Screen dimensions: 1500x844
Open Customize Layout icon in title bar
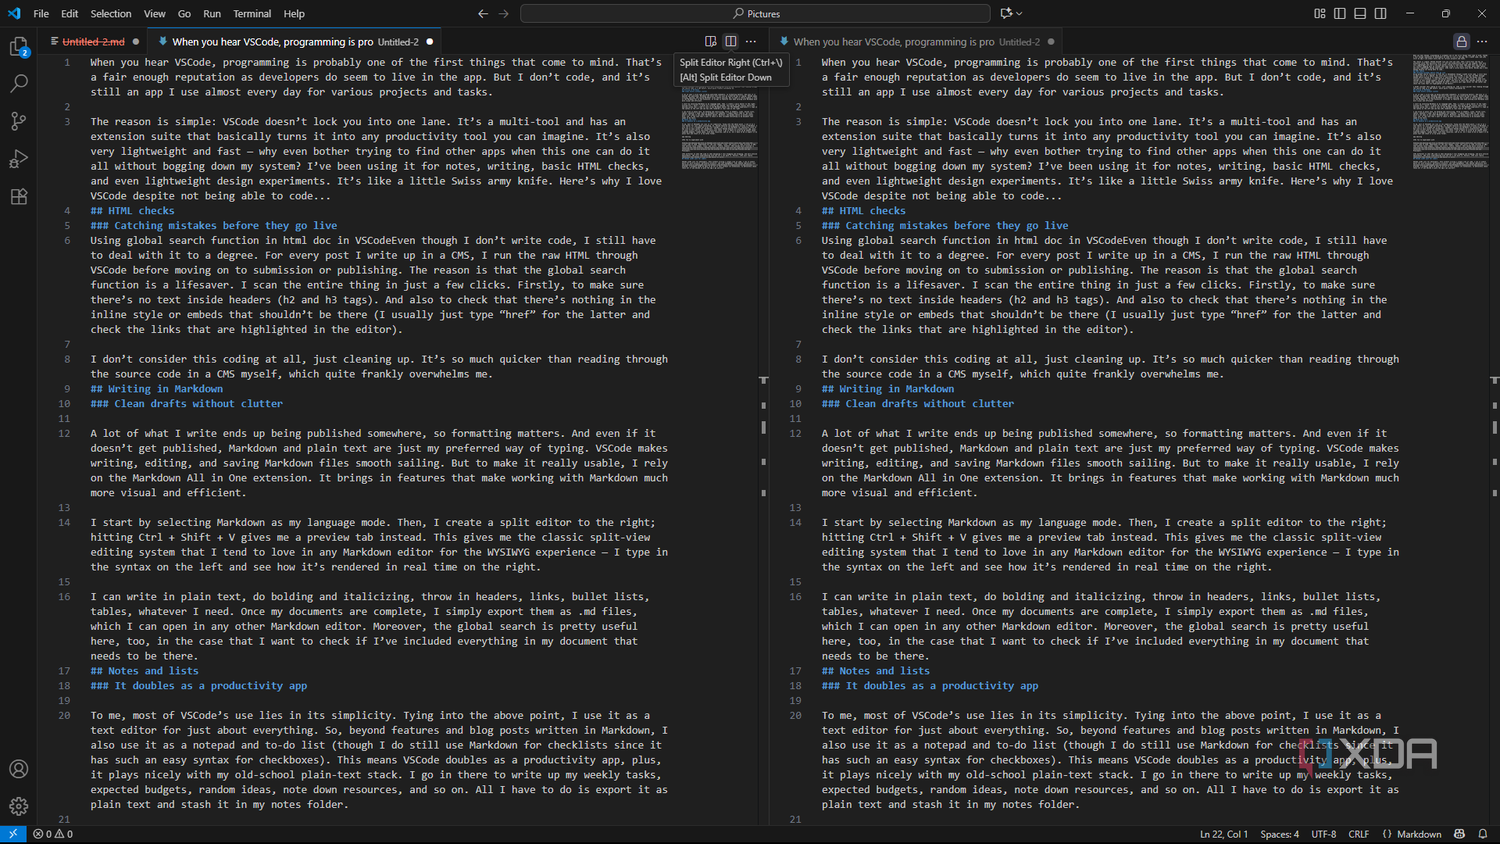pyautogui.click(x=1319, y=13)
